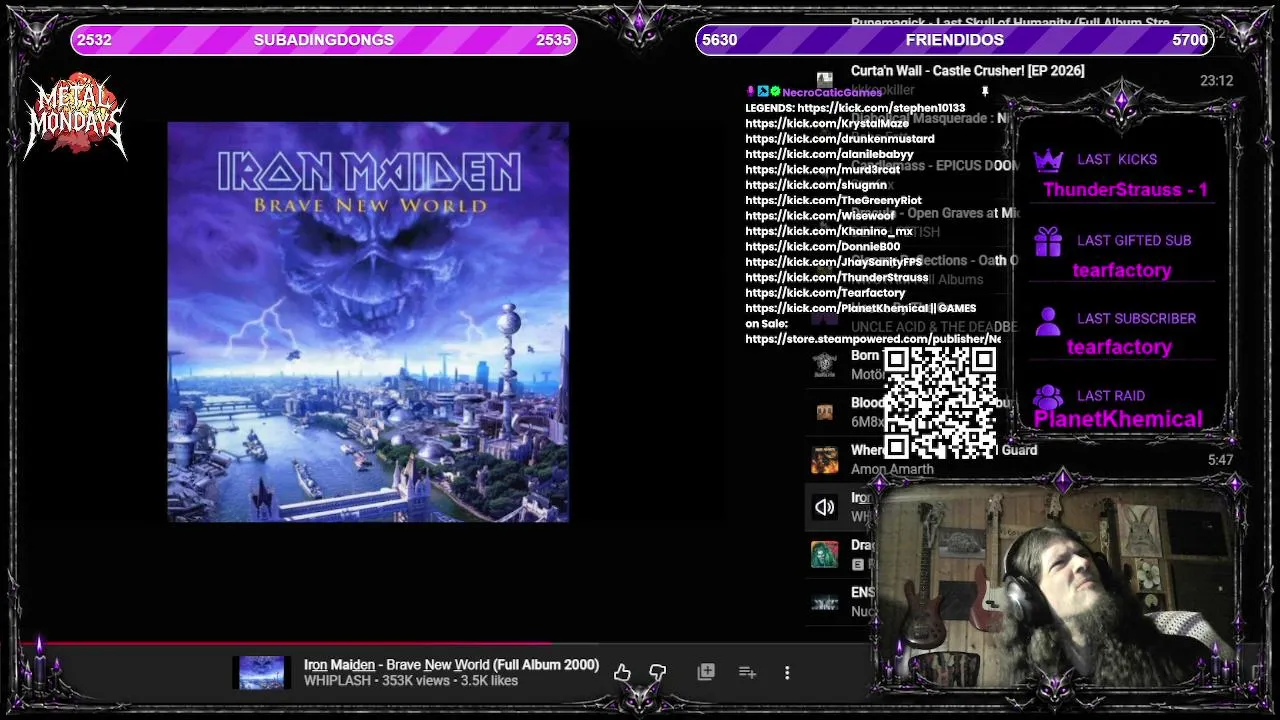Open the kick.com/shugmn link

816,185
